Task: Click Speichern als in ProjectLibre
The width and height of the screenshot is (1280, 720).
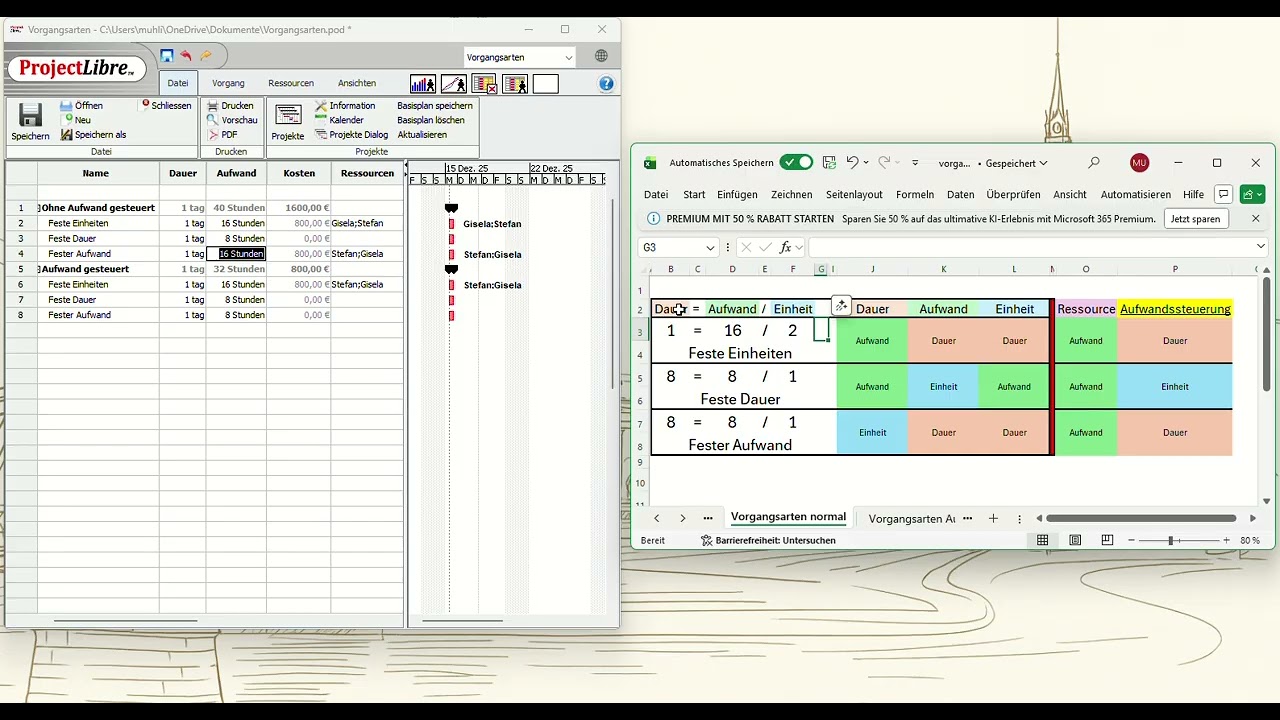Action: (93, 135)
